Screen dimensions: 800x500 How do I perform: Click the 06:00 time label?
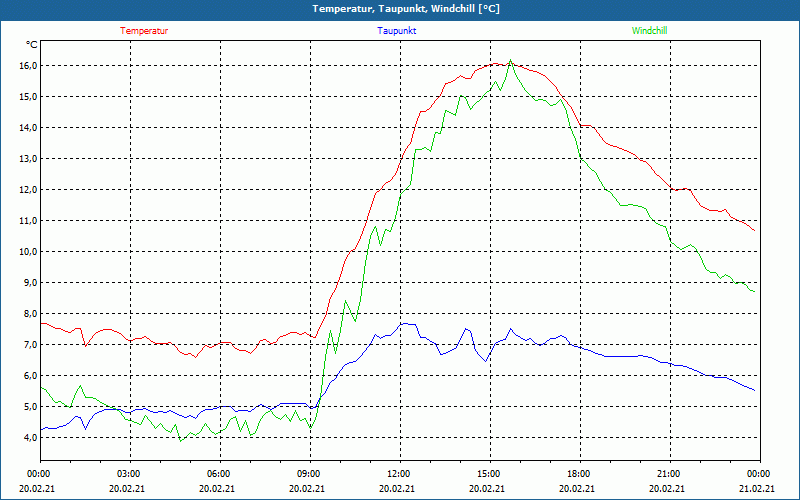click(217, 473)
